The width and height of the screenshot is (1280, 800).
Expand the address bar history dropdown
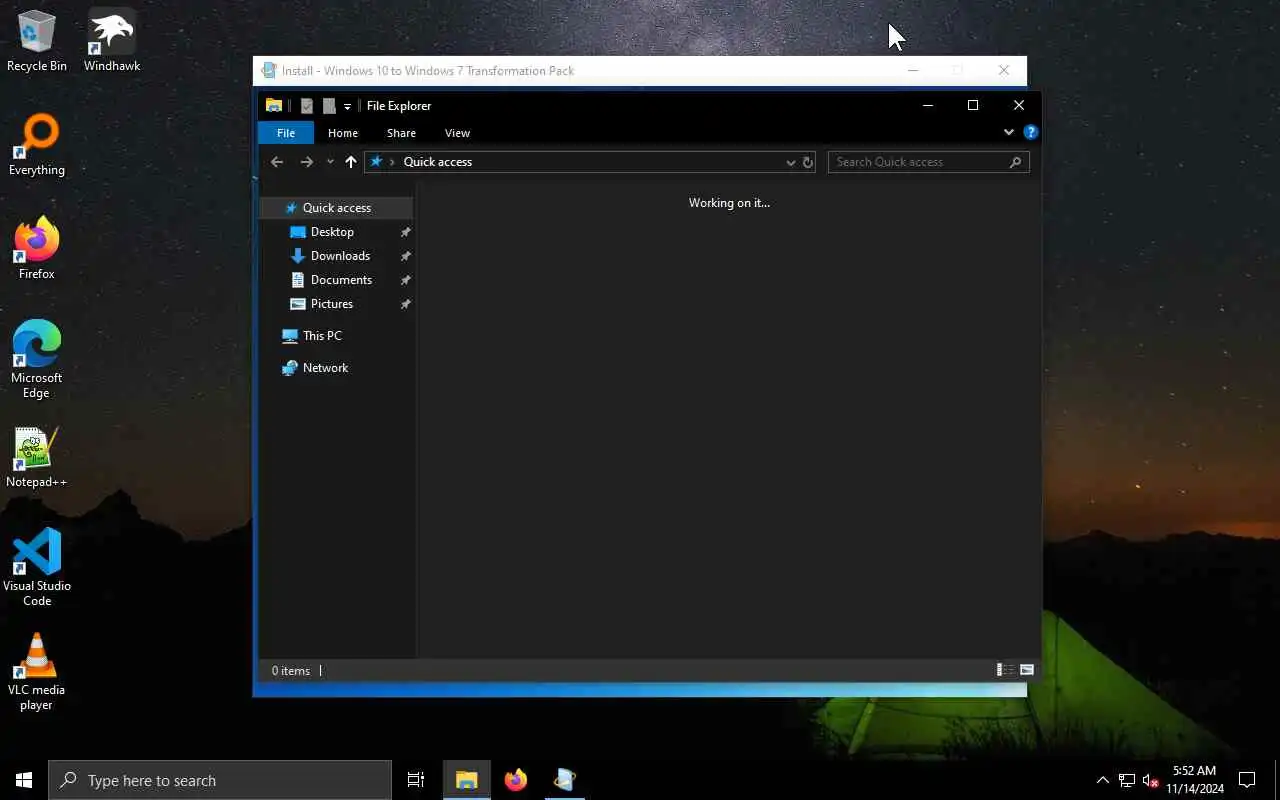[790, 162]
